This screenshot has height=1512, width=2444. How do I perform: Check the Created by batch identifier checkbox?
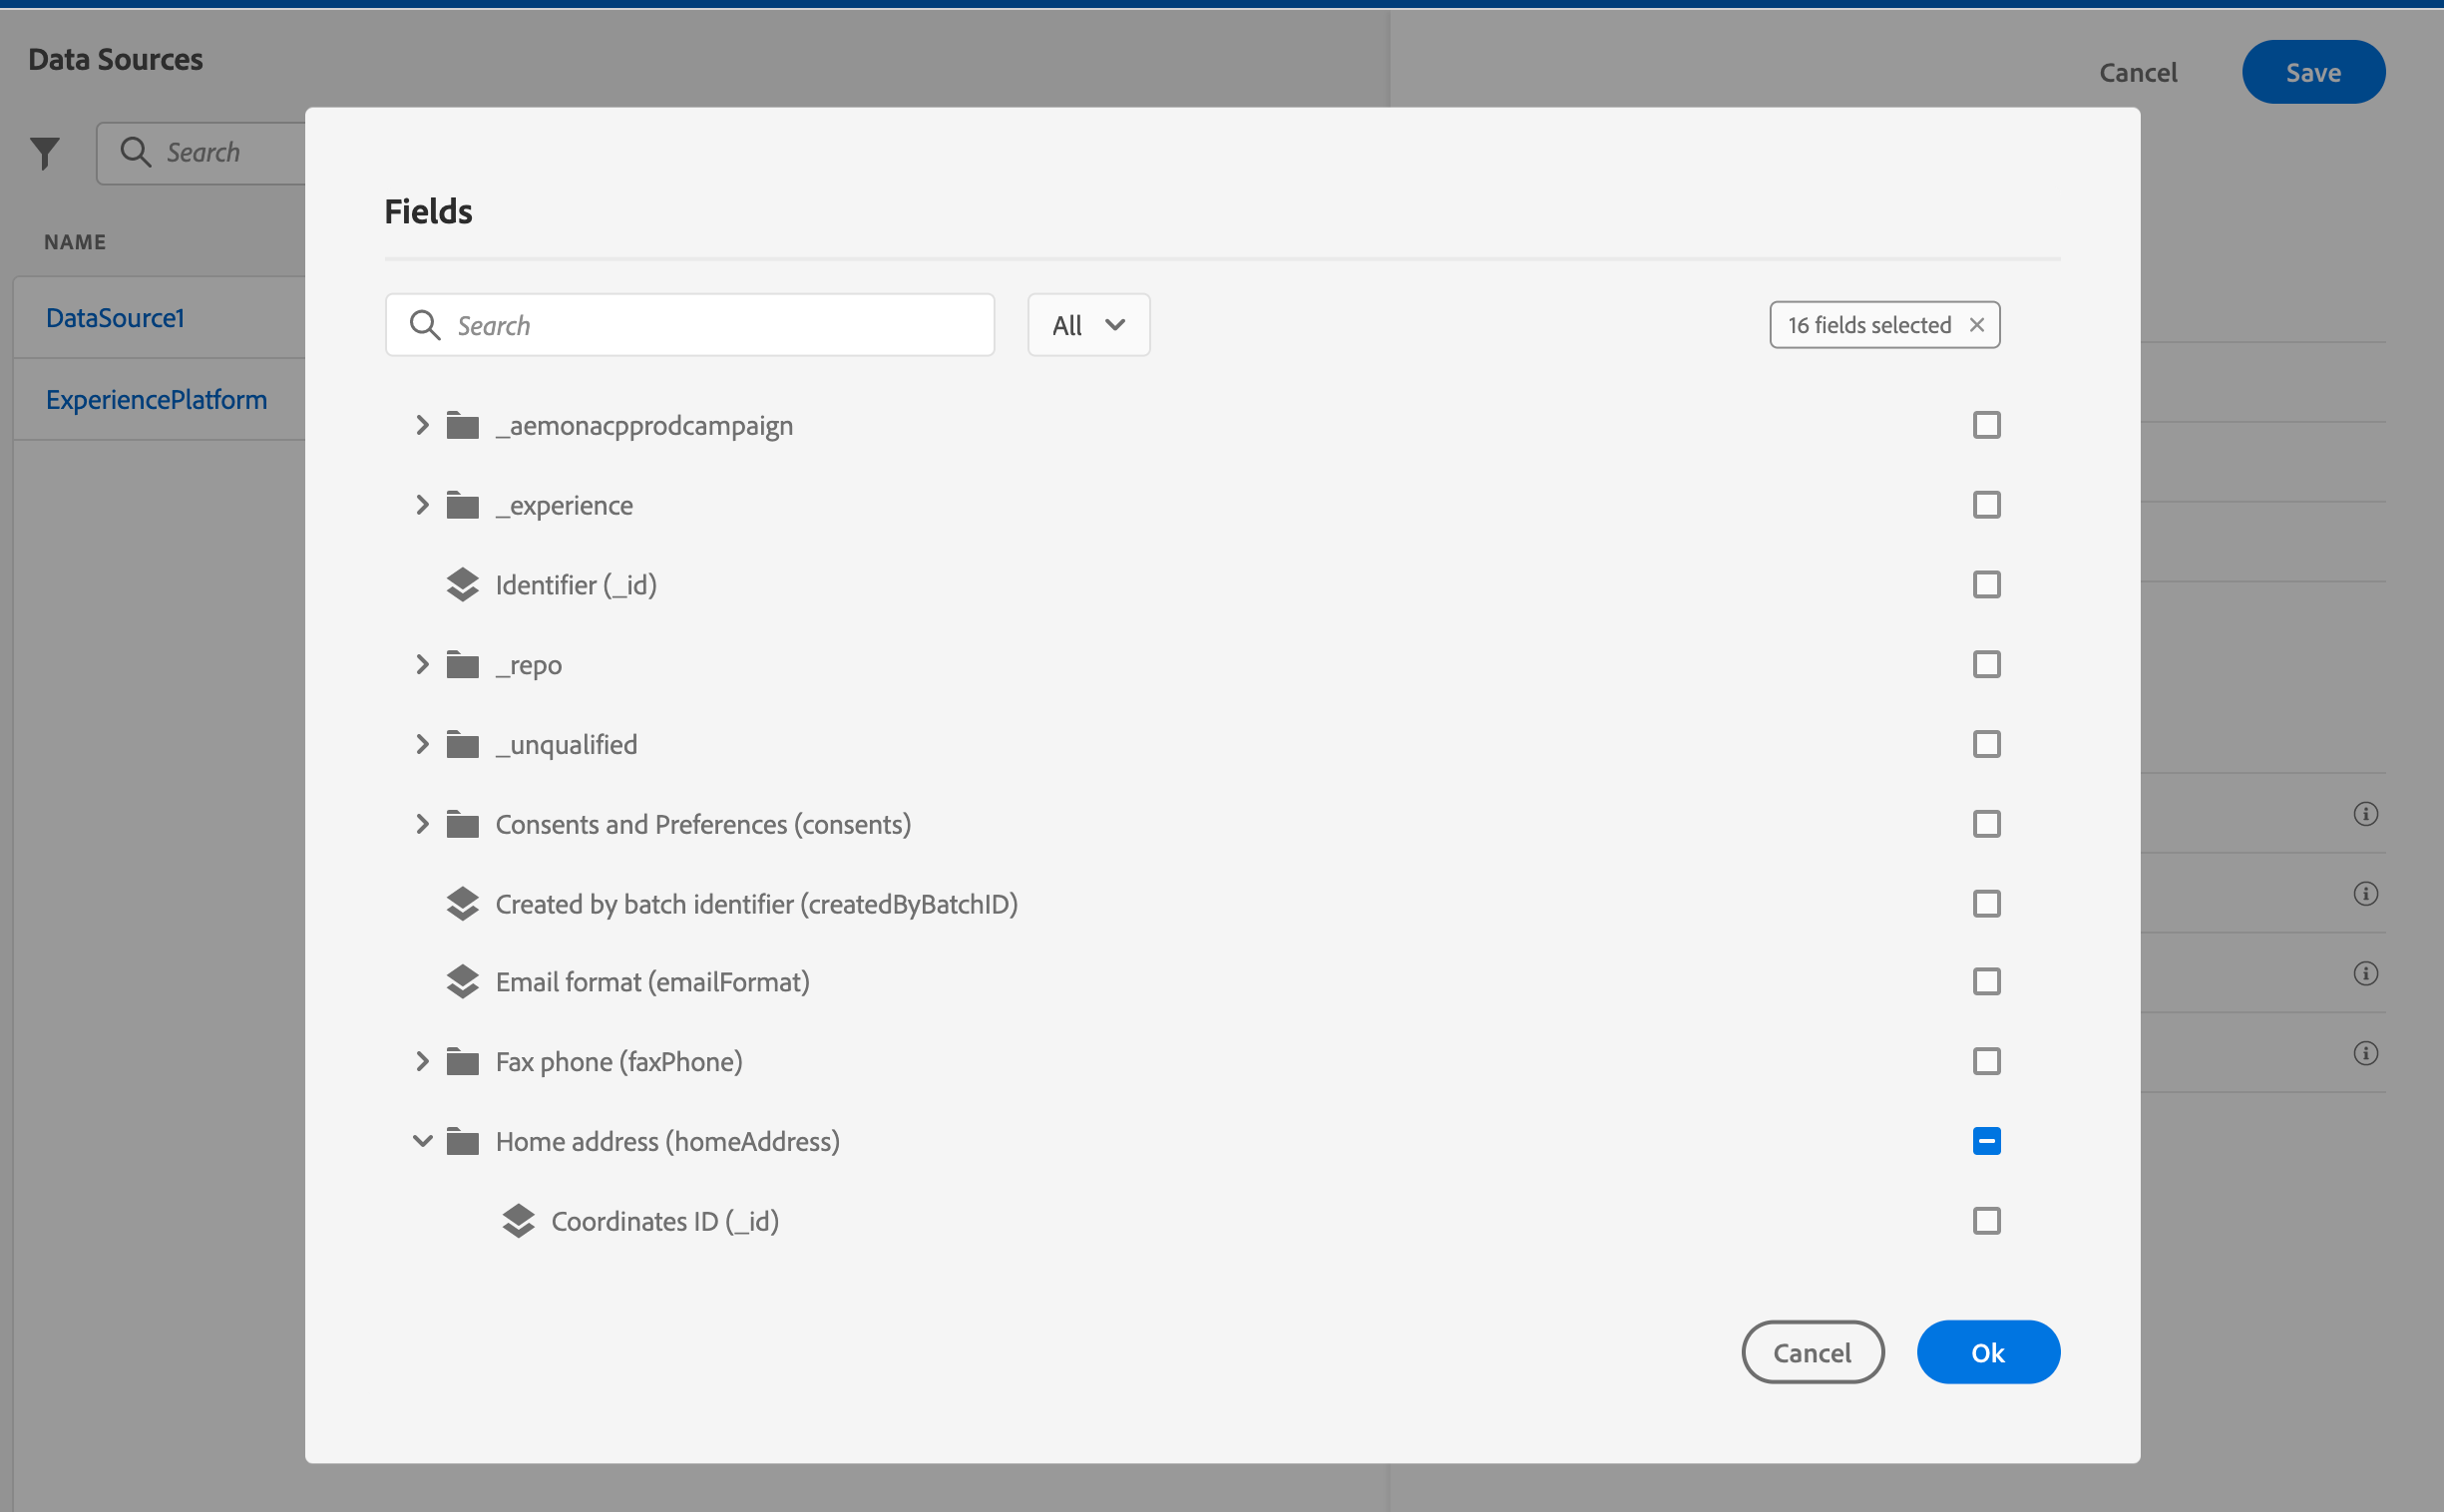click(1986, 904)
